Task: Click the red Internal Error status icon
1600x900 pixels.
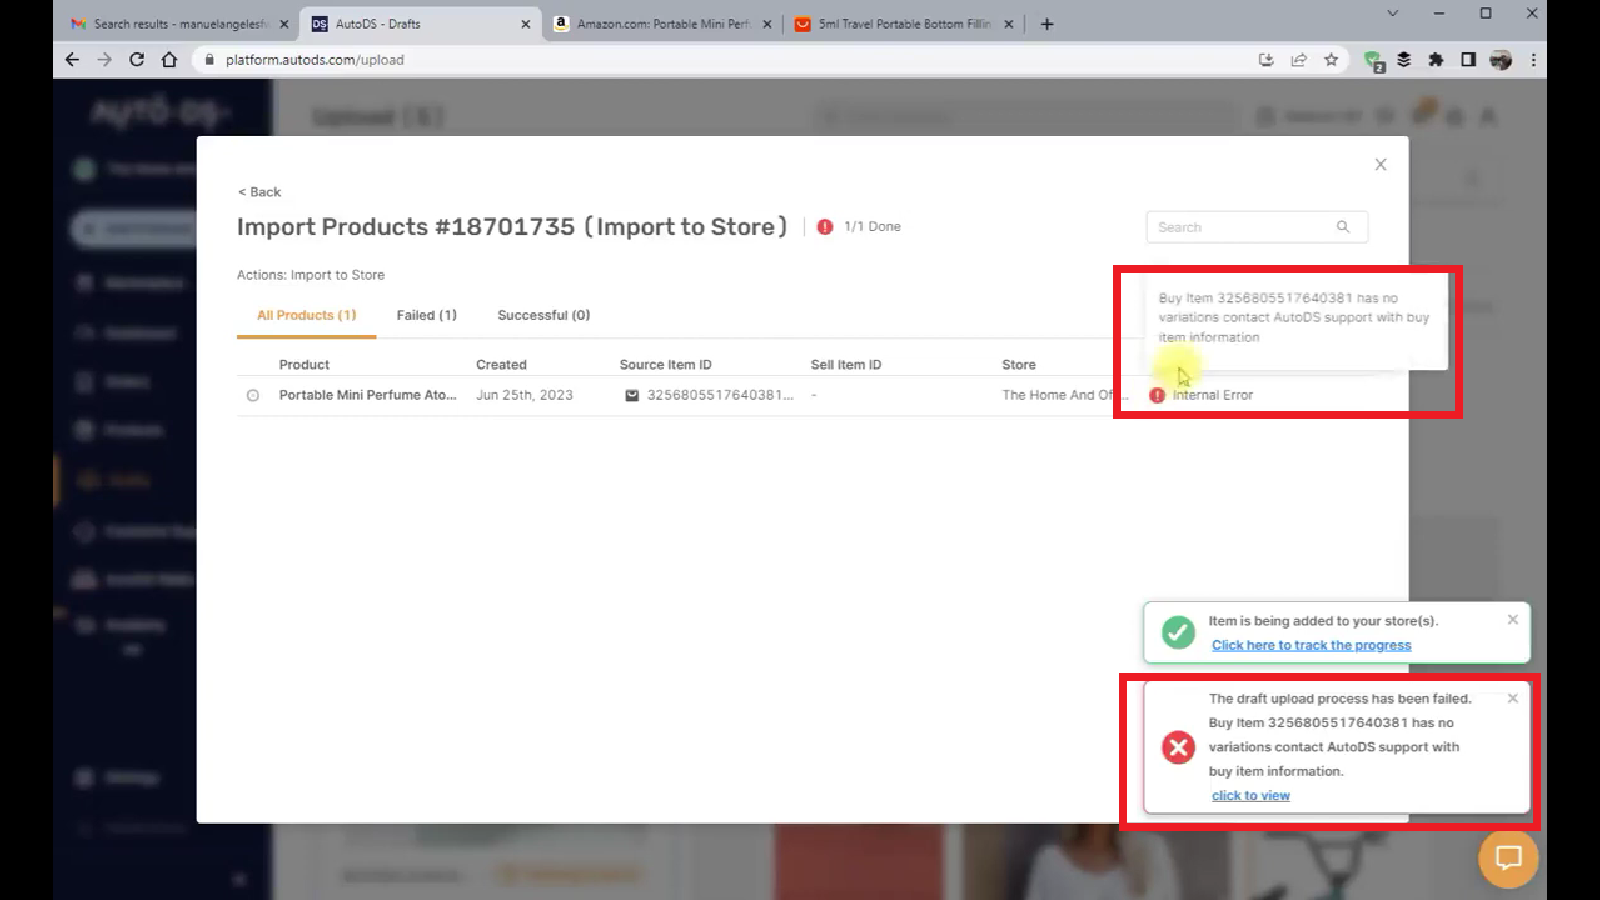Action: 1157,395
